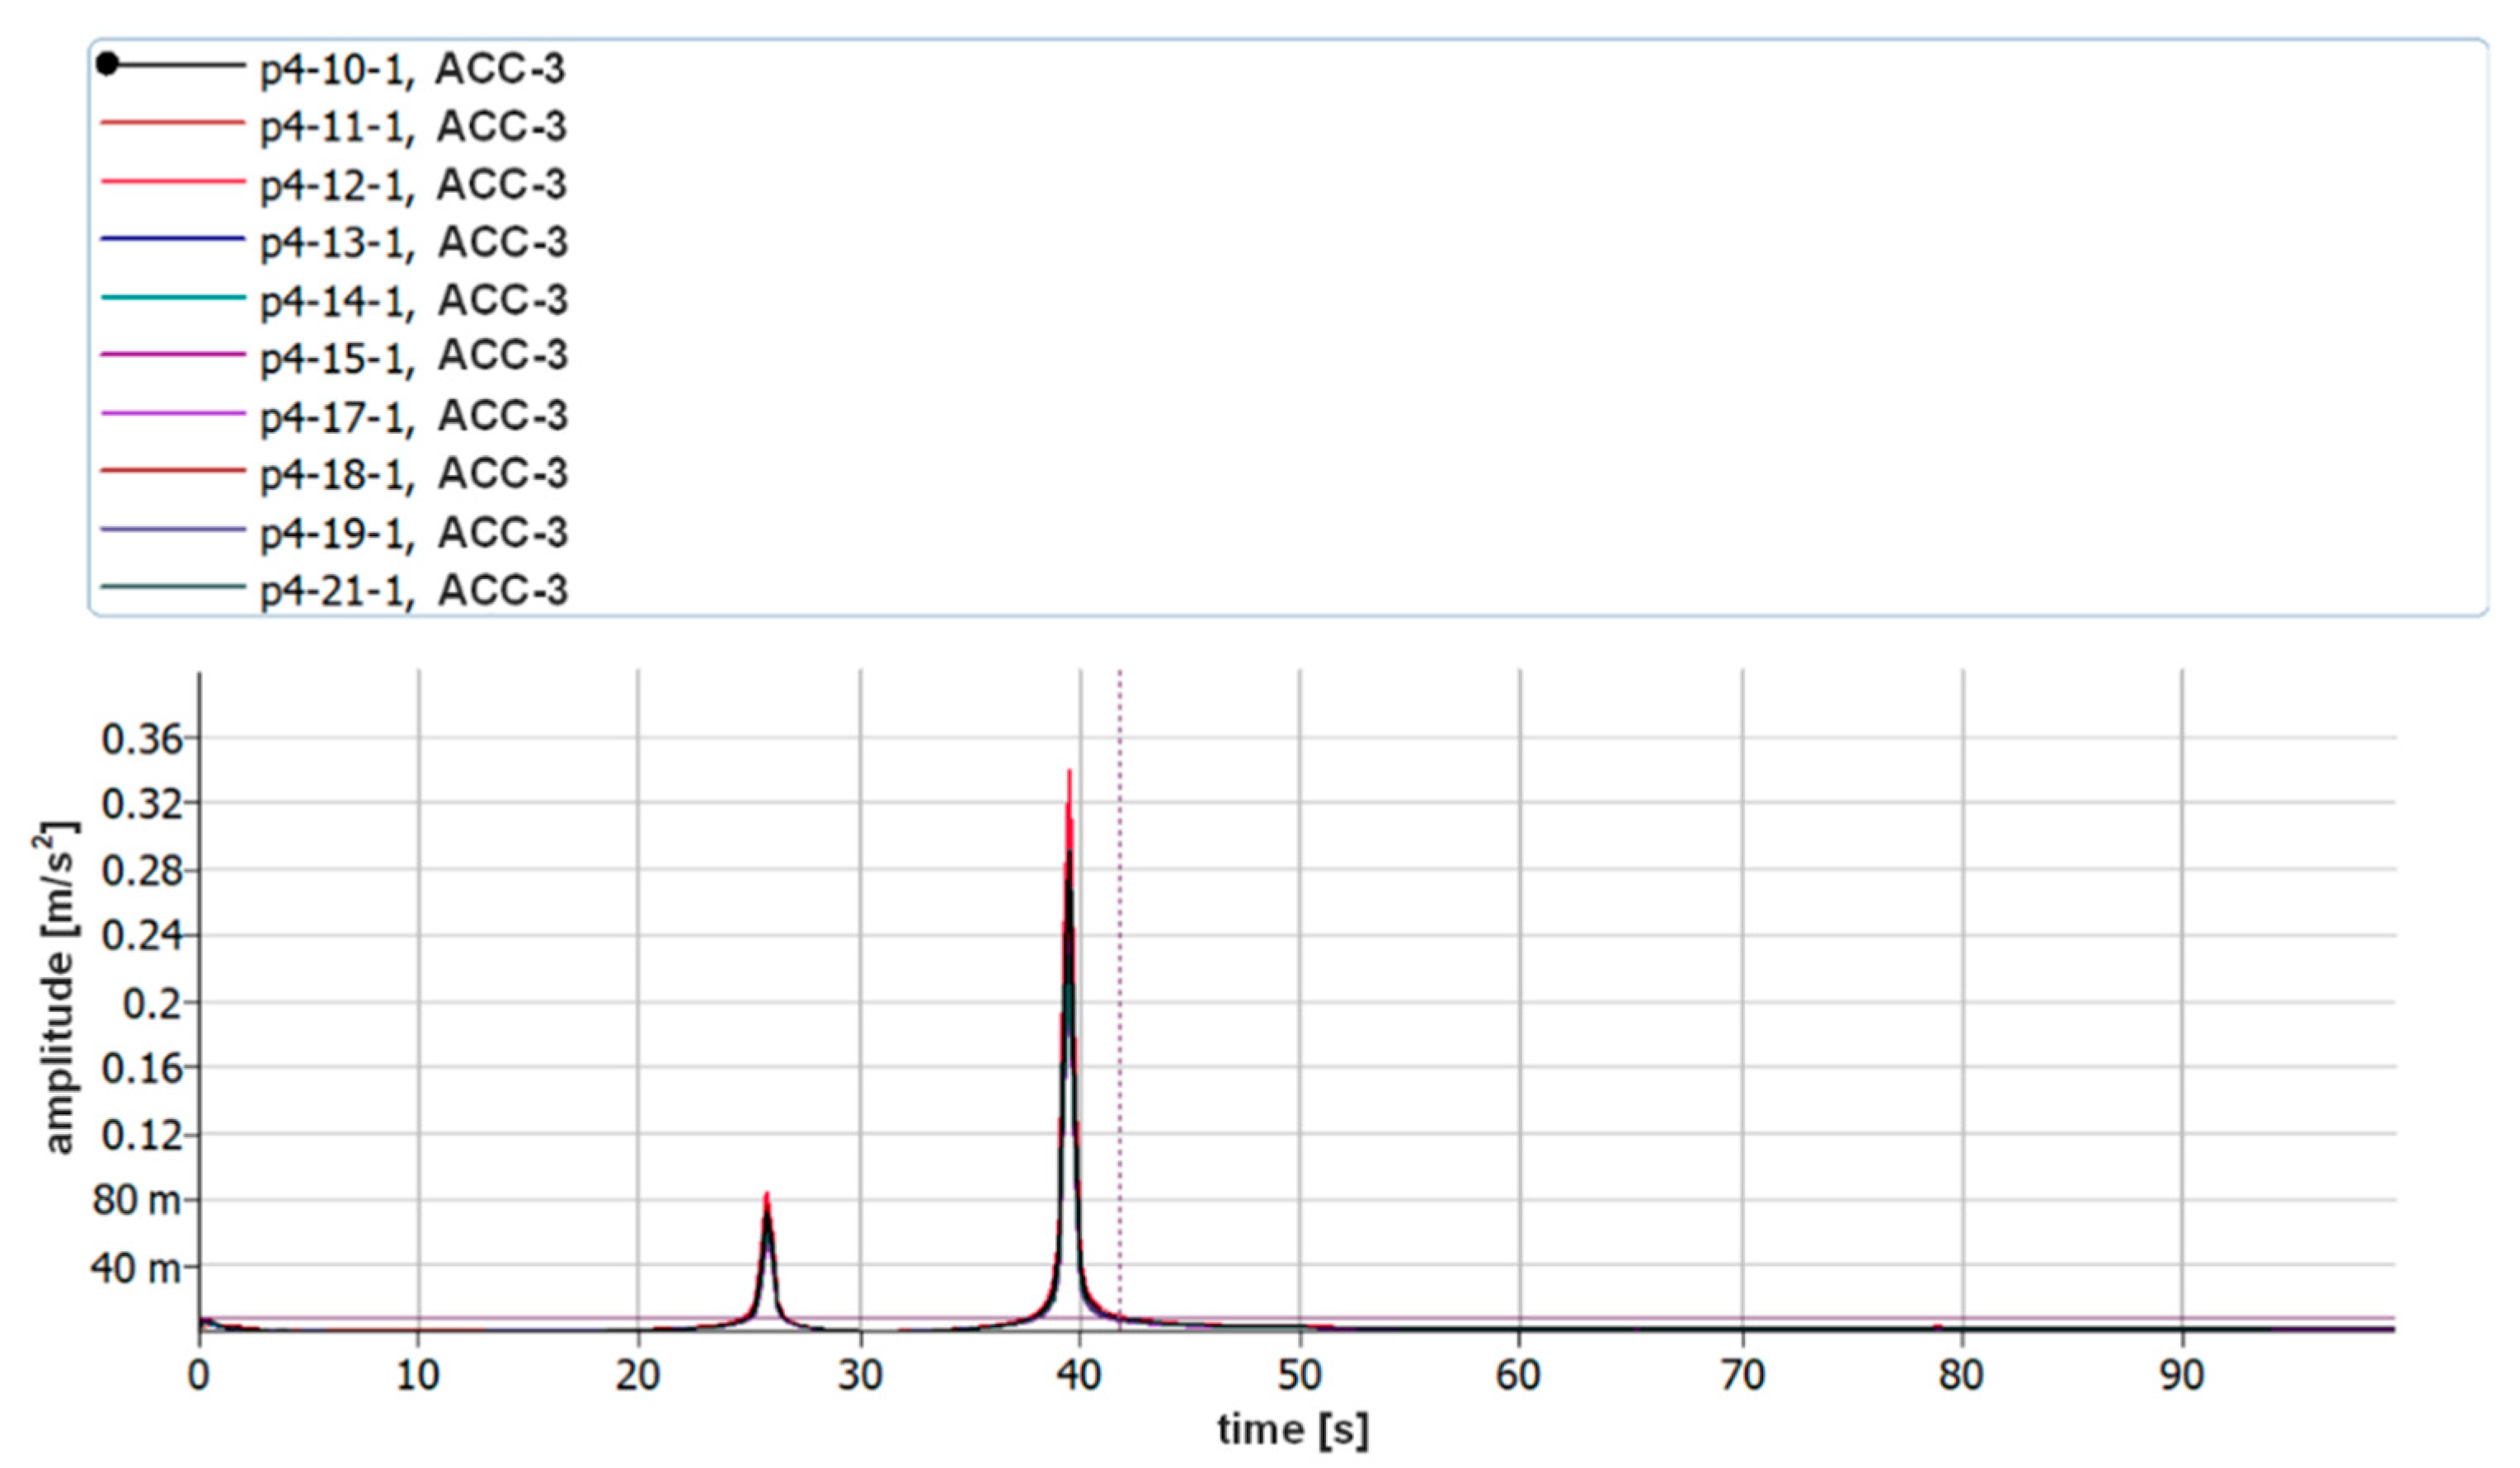Select the p4-21-1, ACC-3 legend label
Screen dimensions: 2520x1468
coord(412,590)
